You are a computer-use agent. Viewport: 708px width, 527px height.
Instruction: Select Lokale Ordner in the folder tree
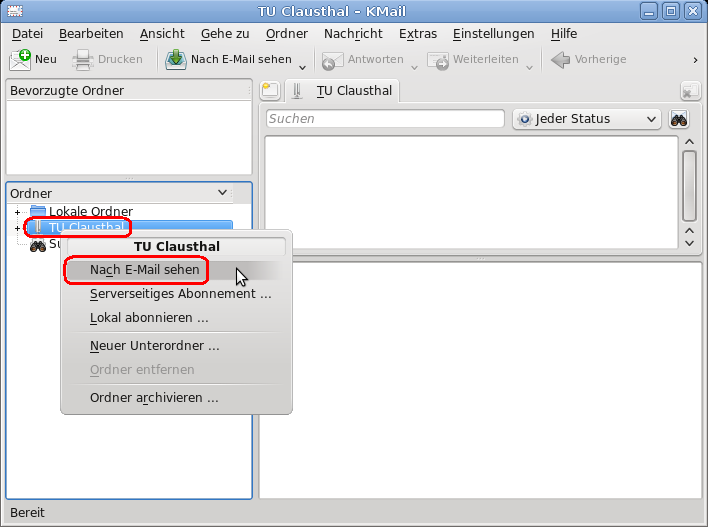pos(91,211)
